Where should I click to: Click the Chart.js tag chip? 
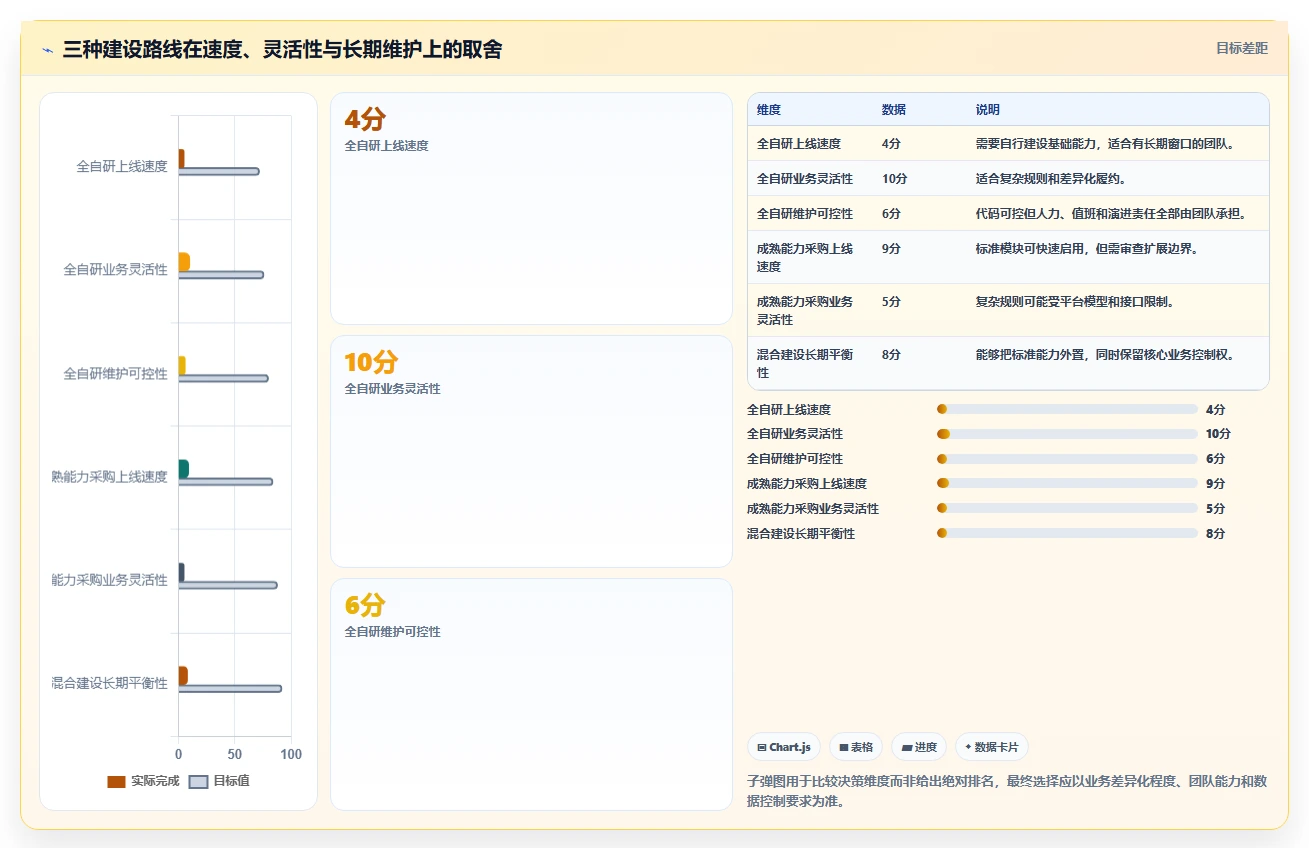coord(784,747)
